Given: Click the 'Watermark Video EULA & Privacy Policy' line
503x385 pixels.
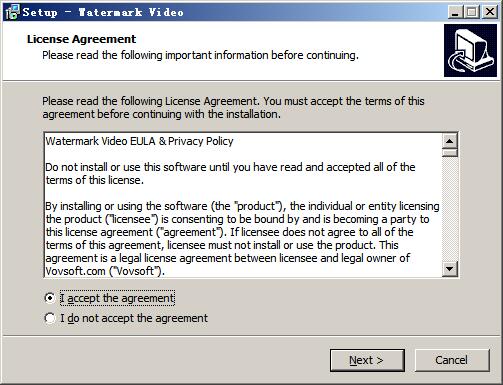Looking at the screenshot, I should coord(139,141).
